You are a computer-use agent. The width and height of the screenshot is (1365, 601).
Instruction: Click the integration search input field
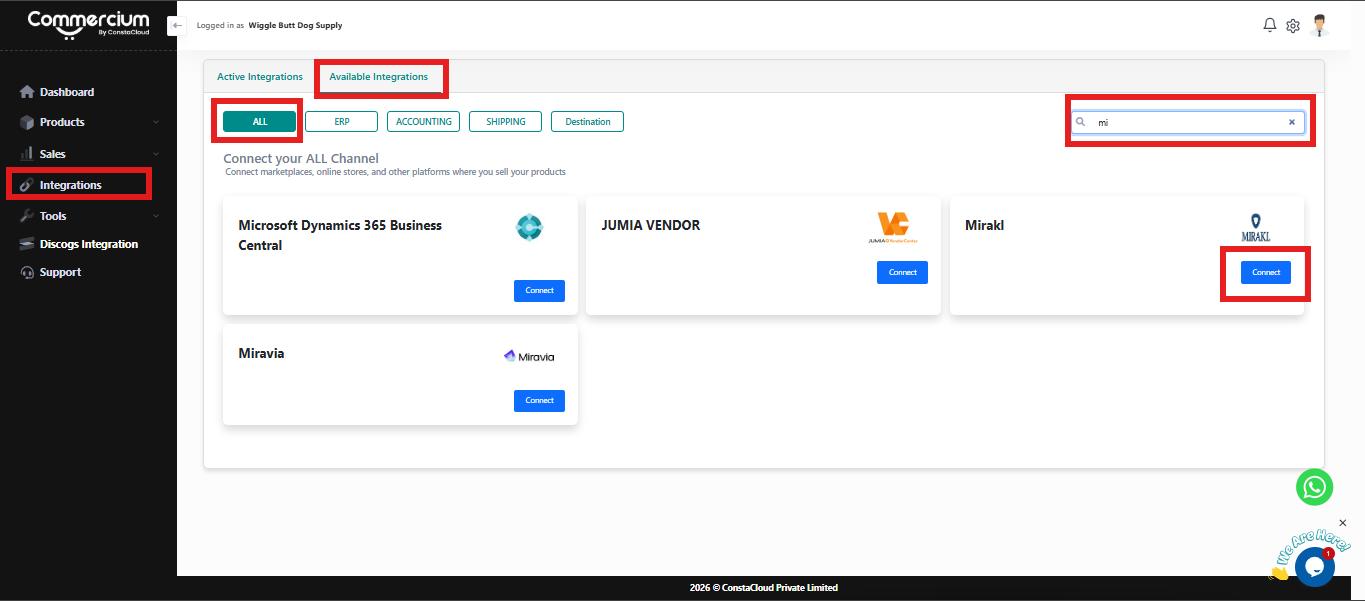click(x=1188, y=122)
